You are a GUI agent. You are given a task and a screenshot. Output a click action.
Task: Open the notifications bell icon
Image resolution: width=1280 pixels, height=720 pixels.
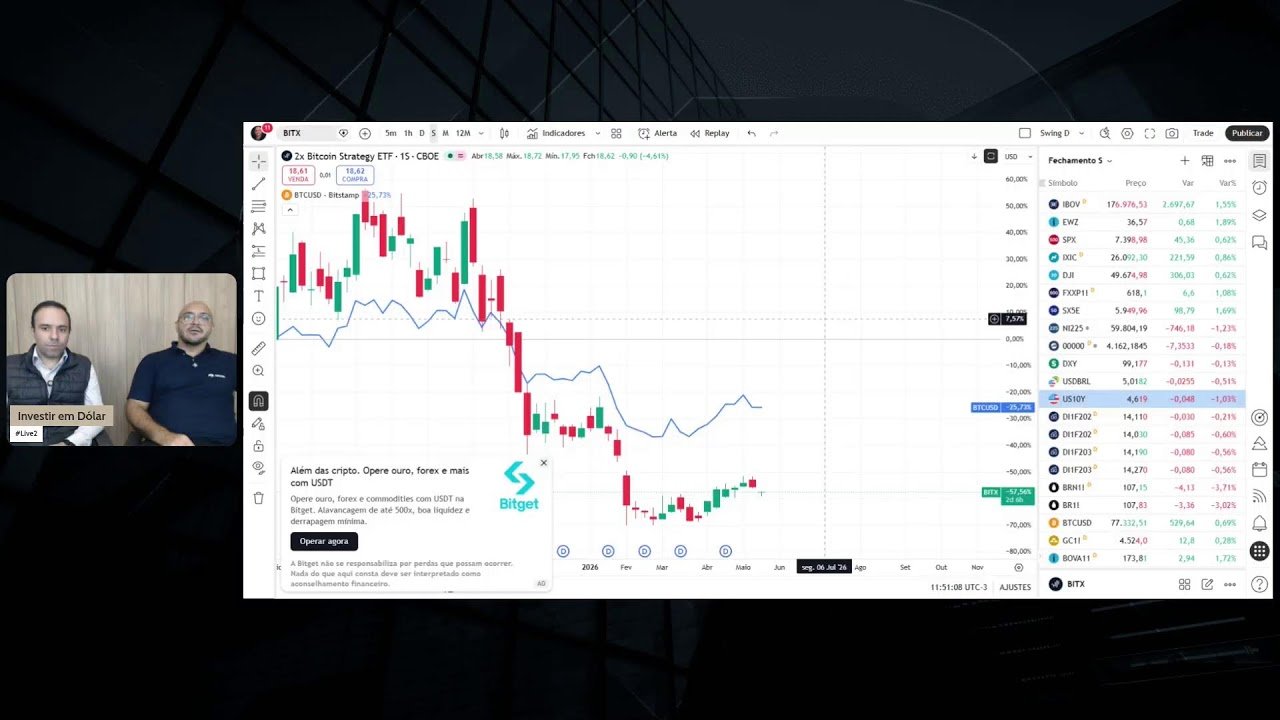(x=1259, y=523)
